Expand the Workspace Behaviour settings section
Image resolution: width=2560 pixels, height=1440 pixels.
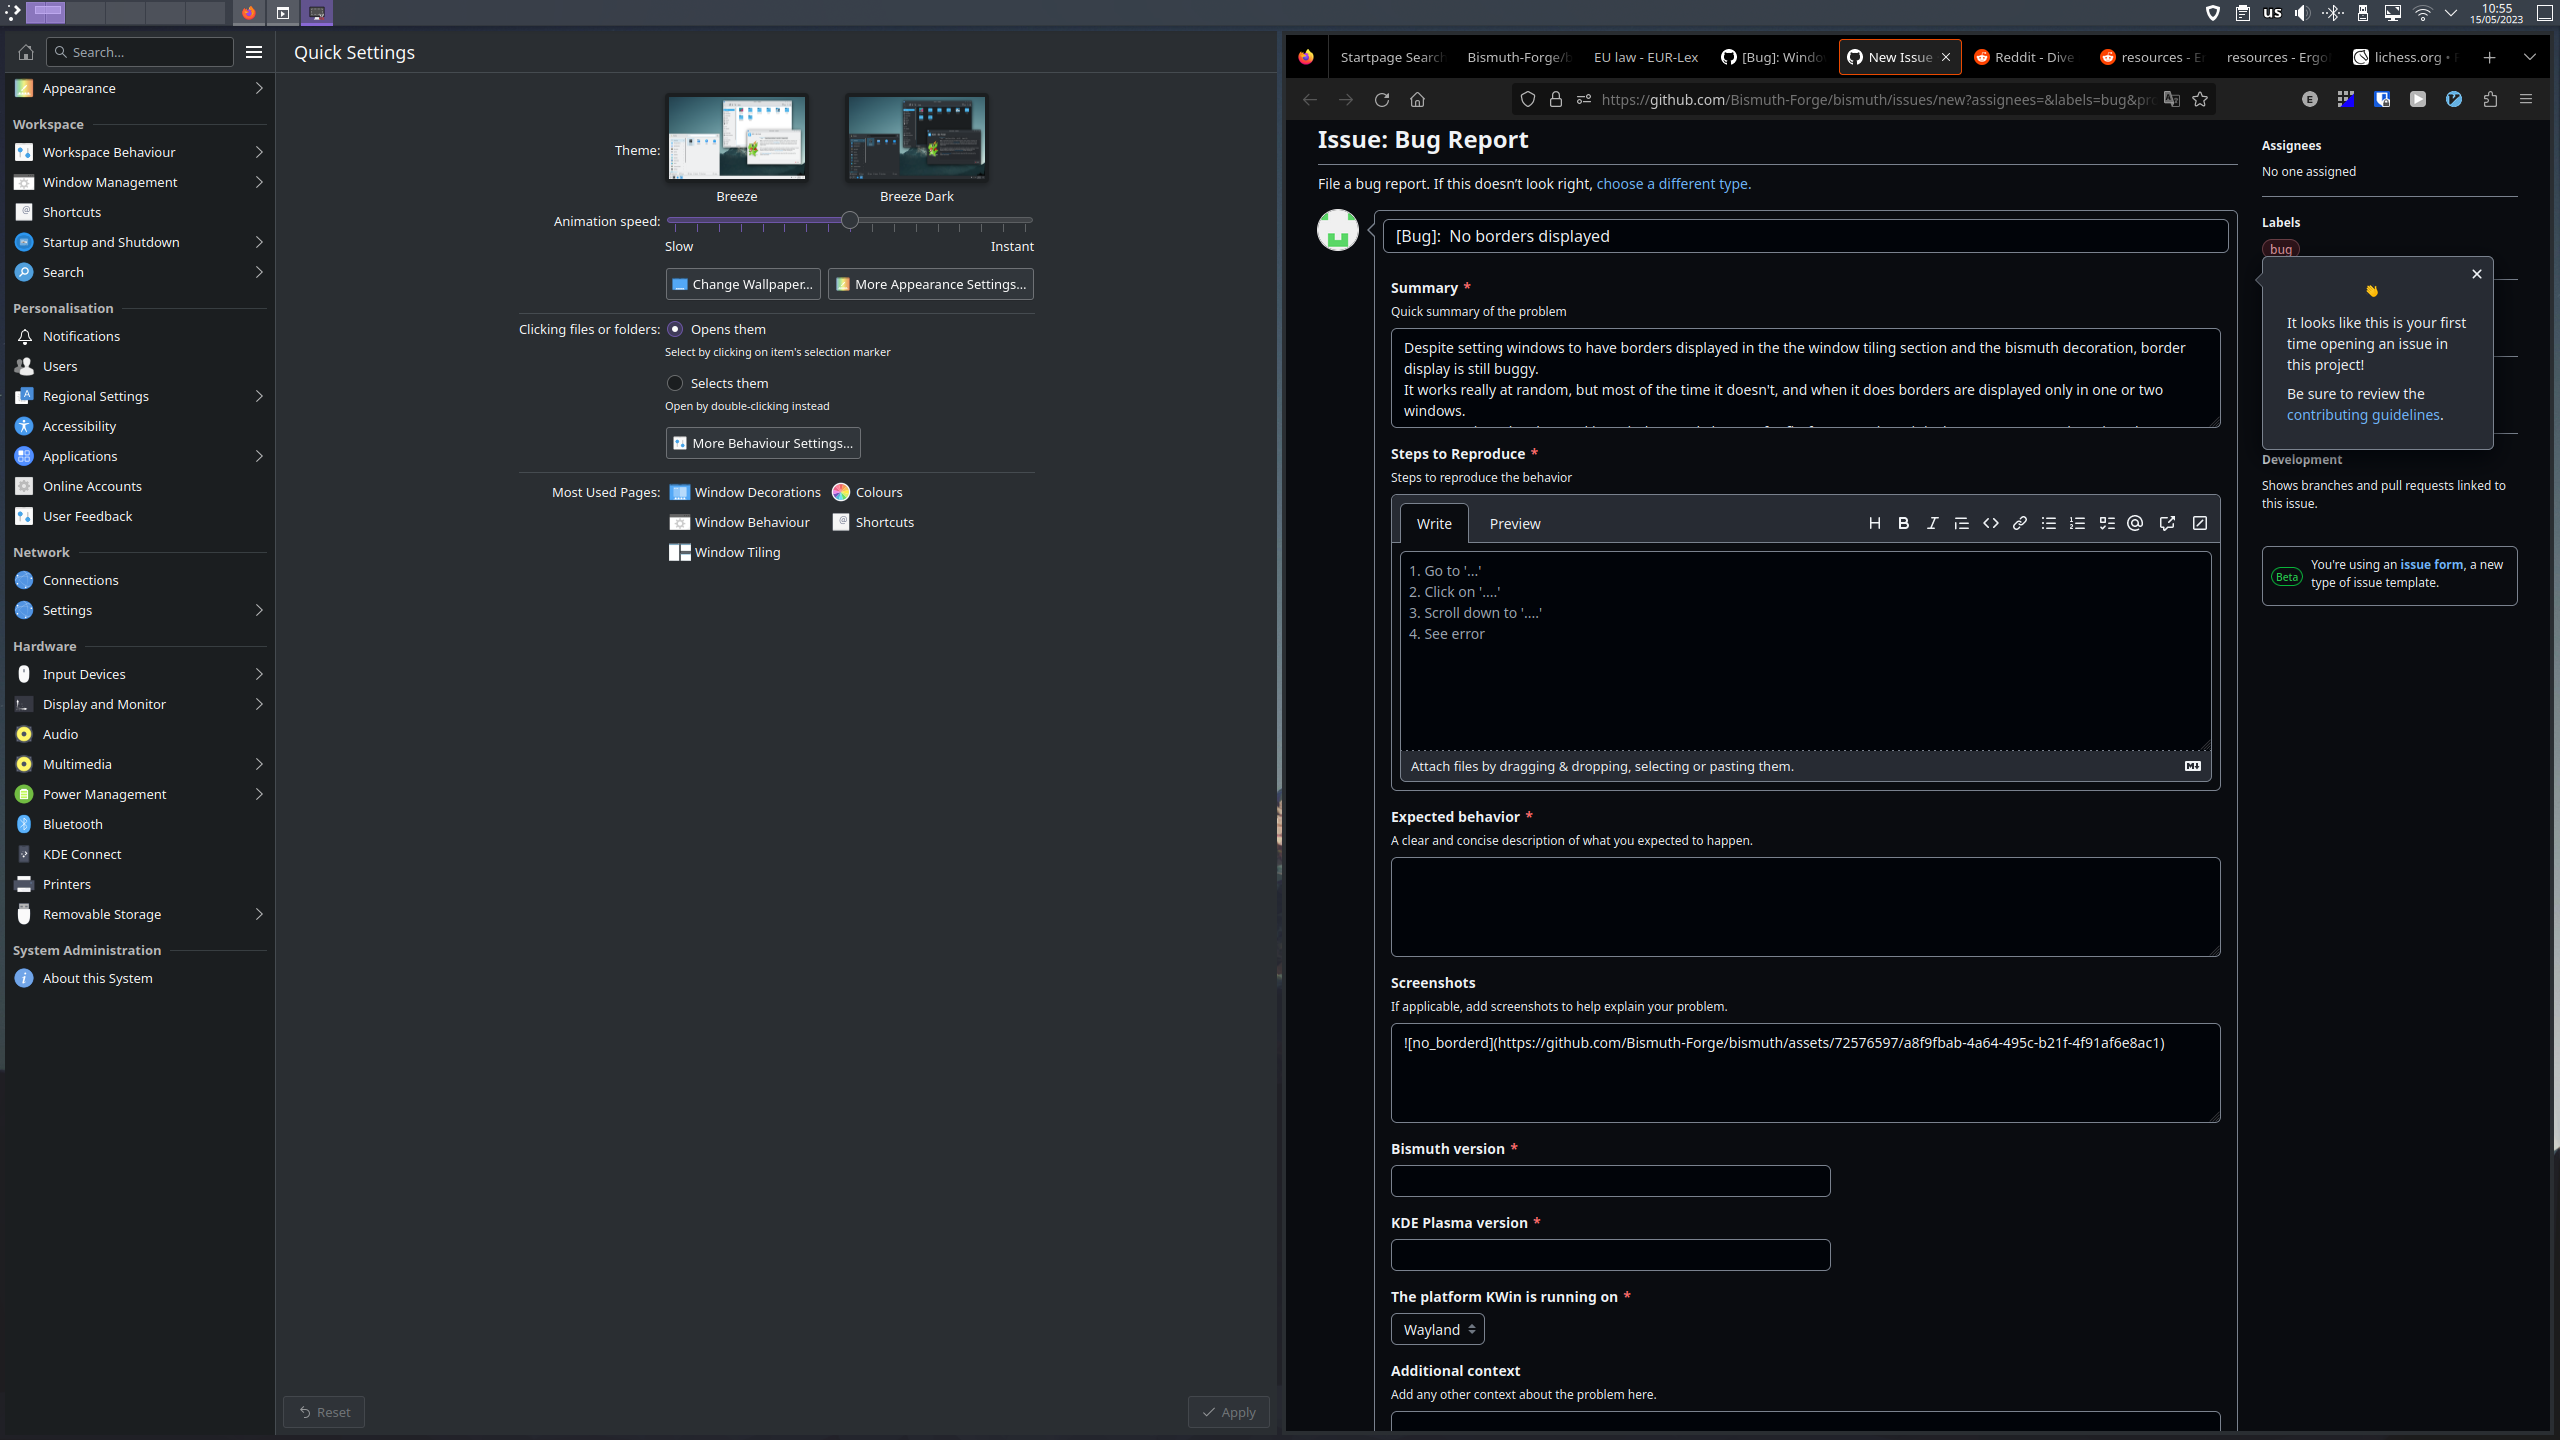[108, 151]
